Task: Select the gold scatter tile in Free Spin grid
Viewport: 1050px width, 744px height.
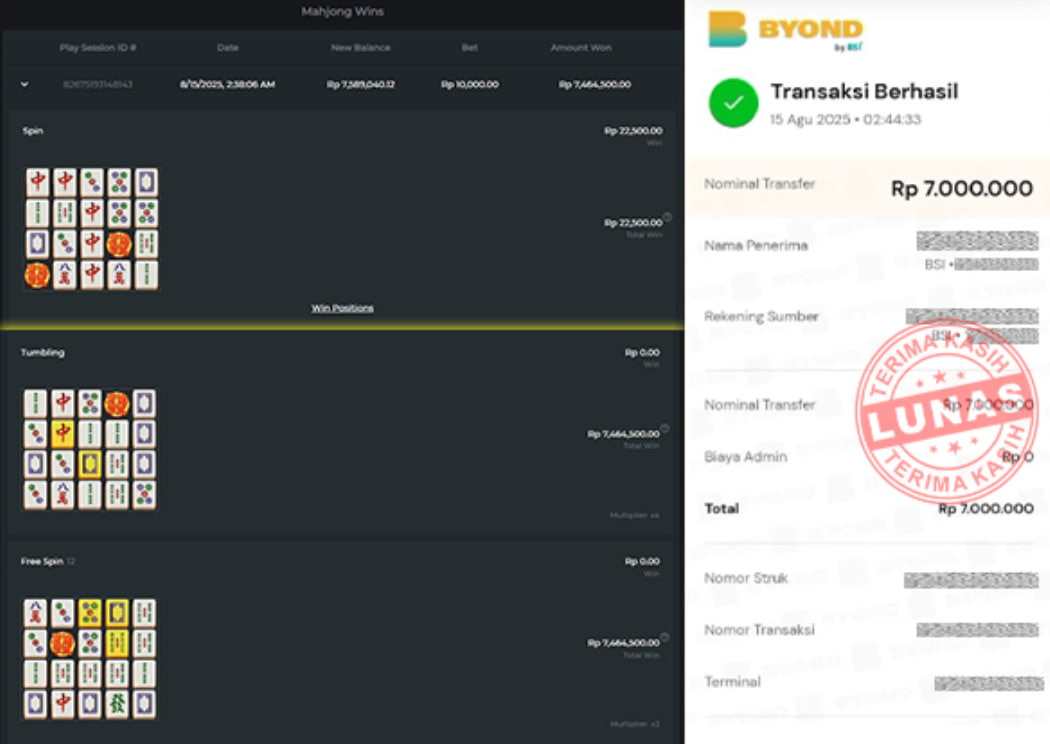Action: tap(62, 644)
